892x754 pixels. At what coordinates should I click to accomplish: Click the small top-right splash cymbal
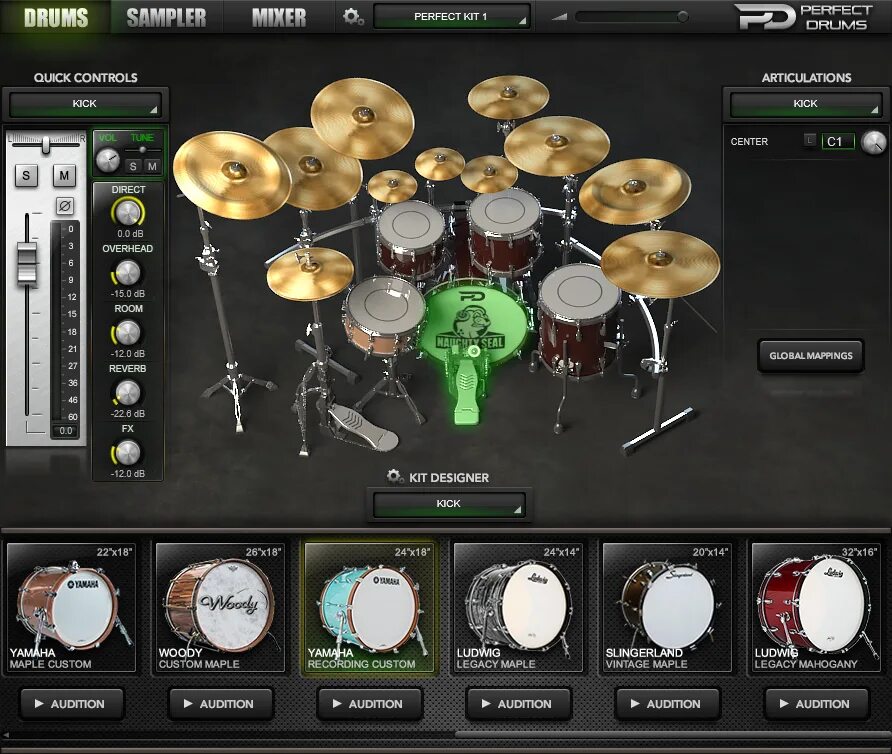point(508,97)
